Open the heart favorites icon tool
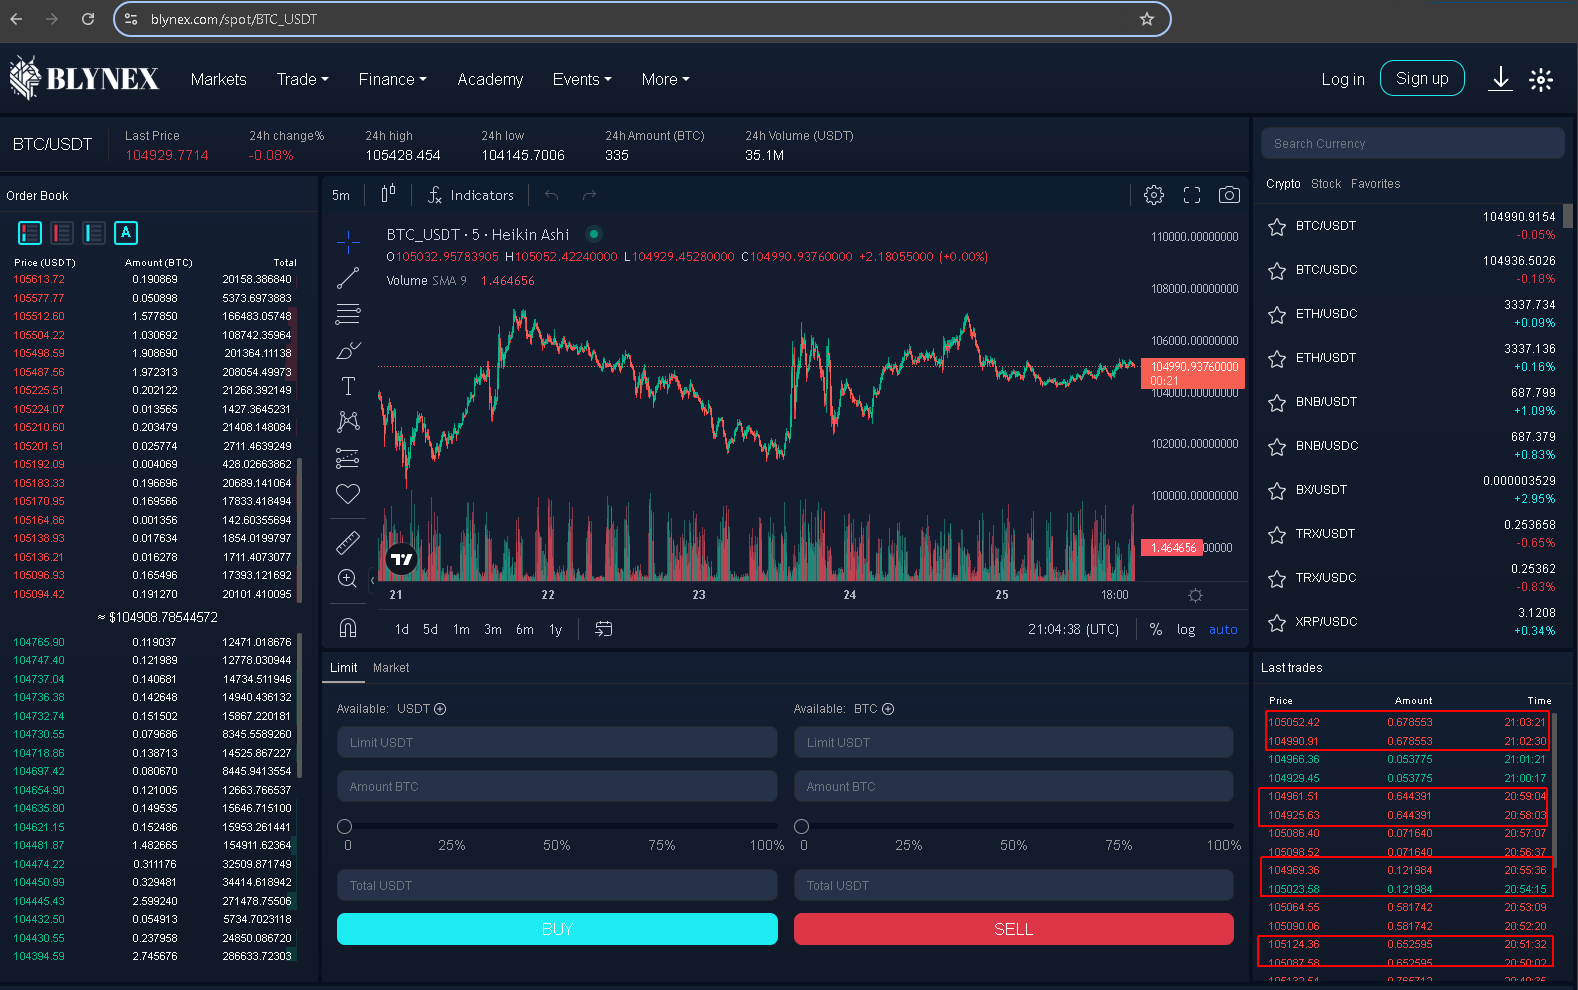Viewport: 1578px width, 990px height. 348,493
